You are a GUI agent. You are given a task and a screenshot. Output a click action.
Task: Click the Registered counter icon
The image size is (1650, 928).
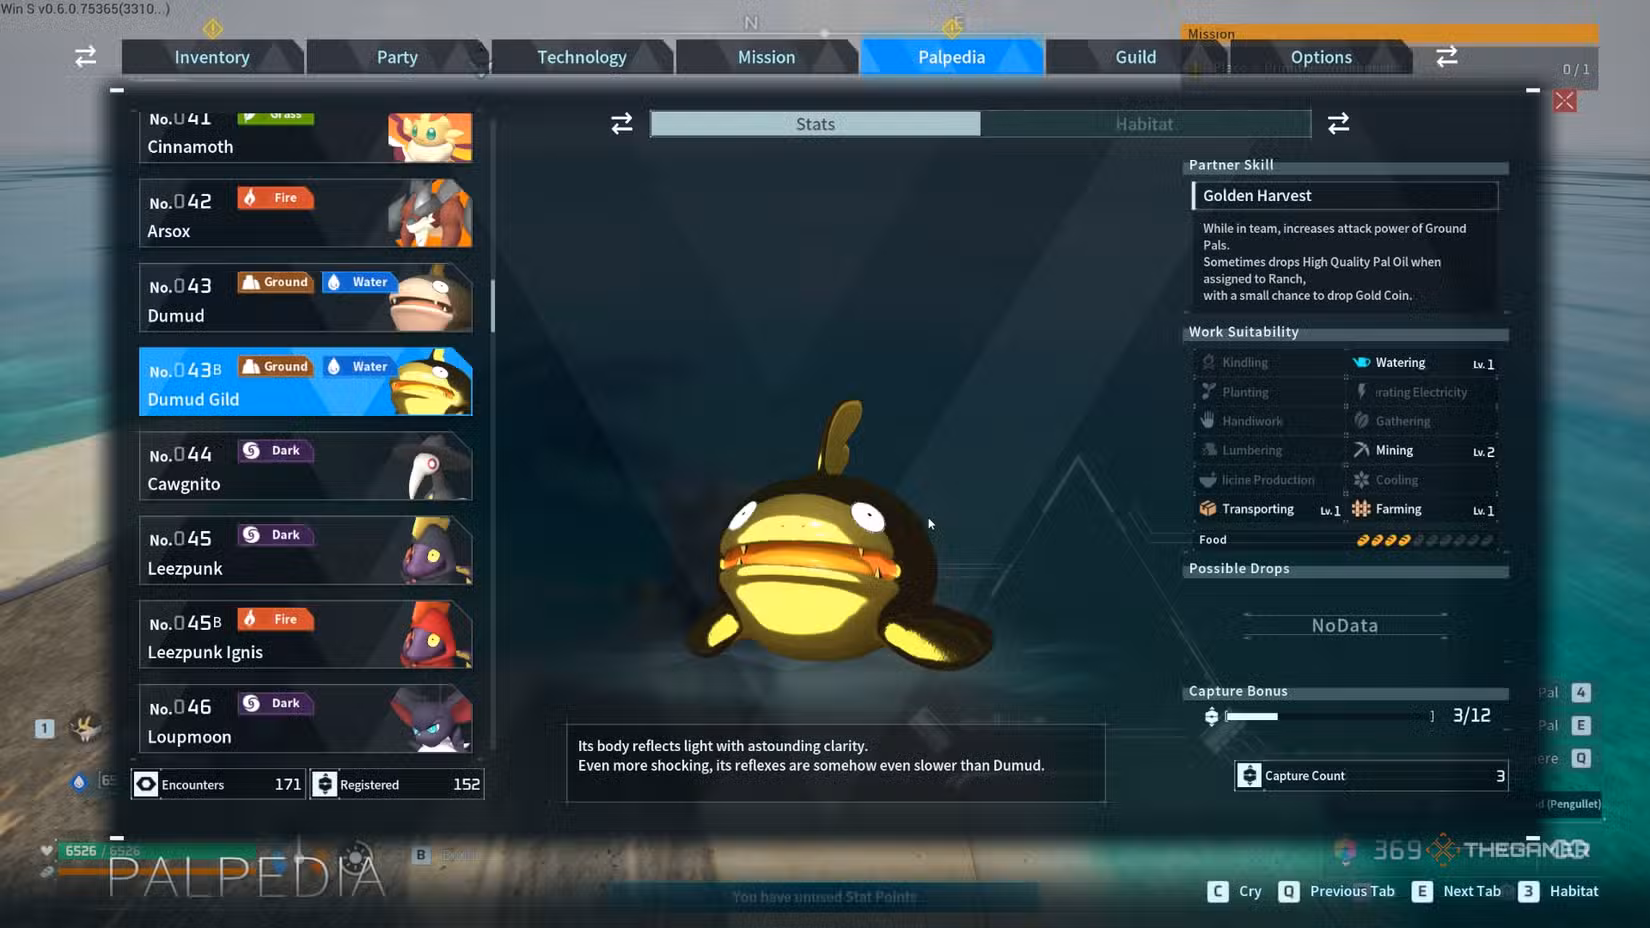point(325,784)
